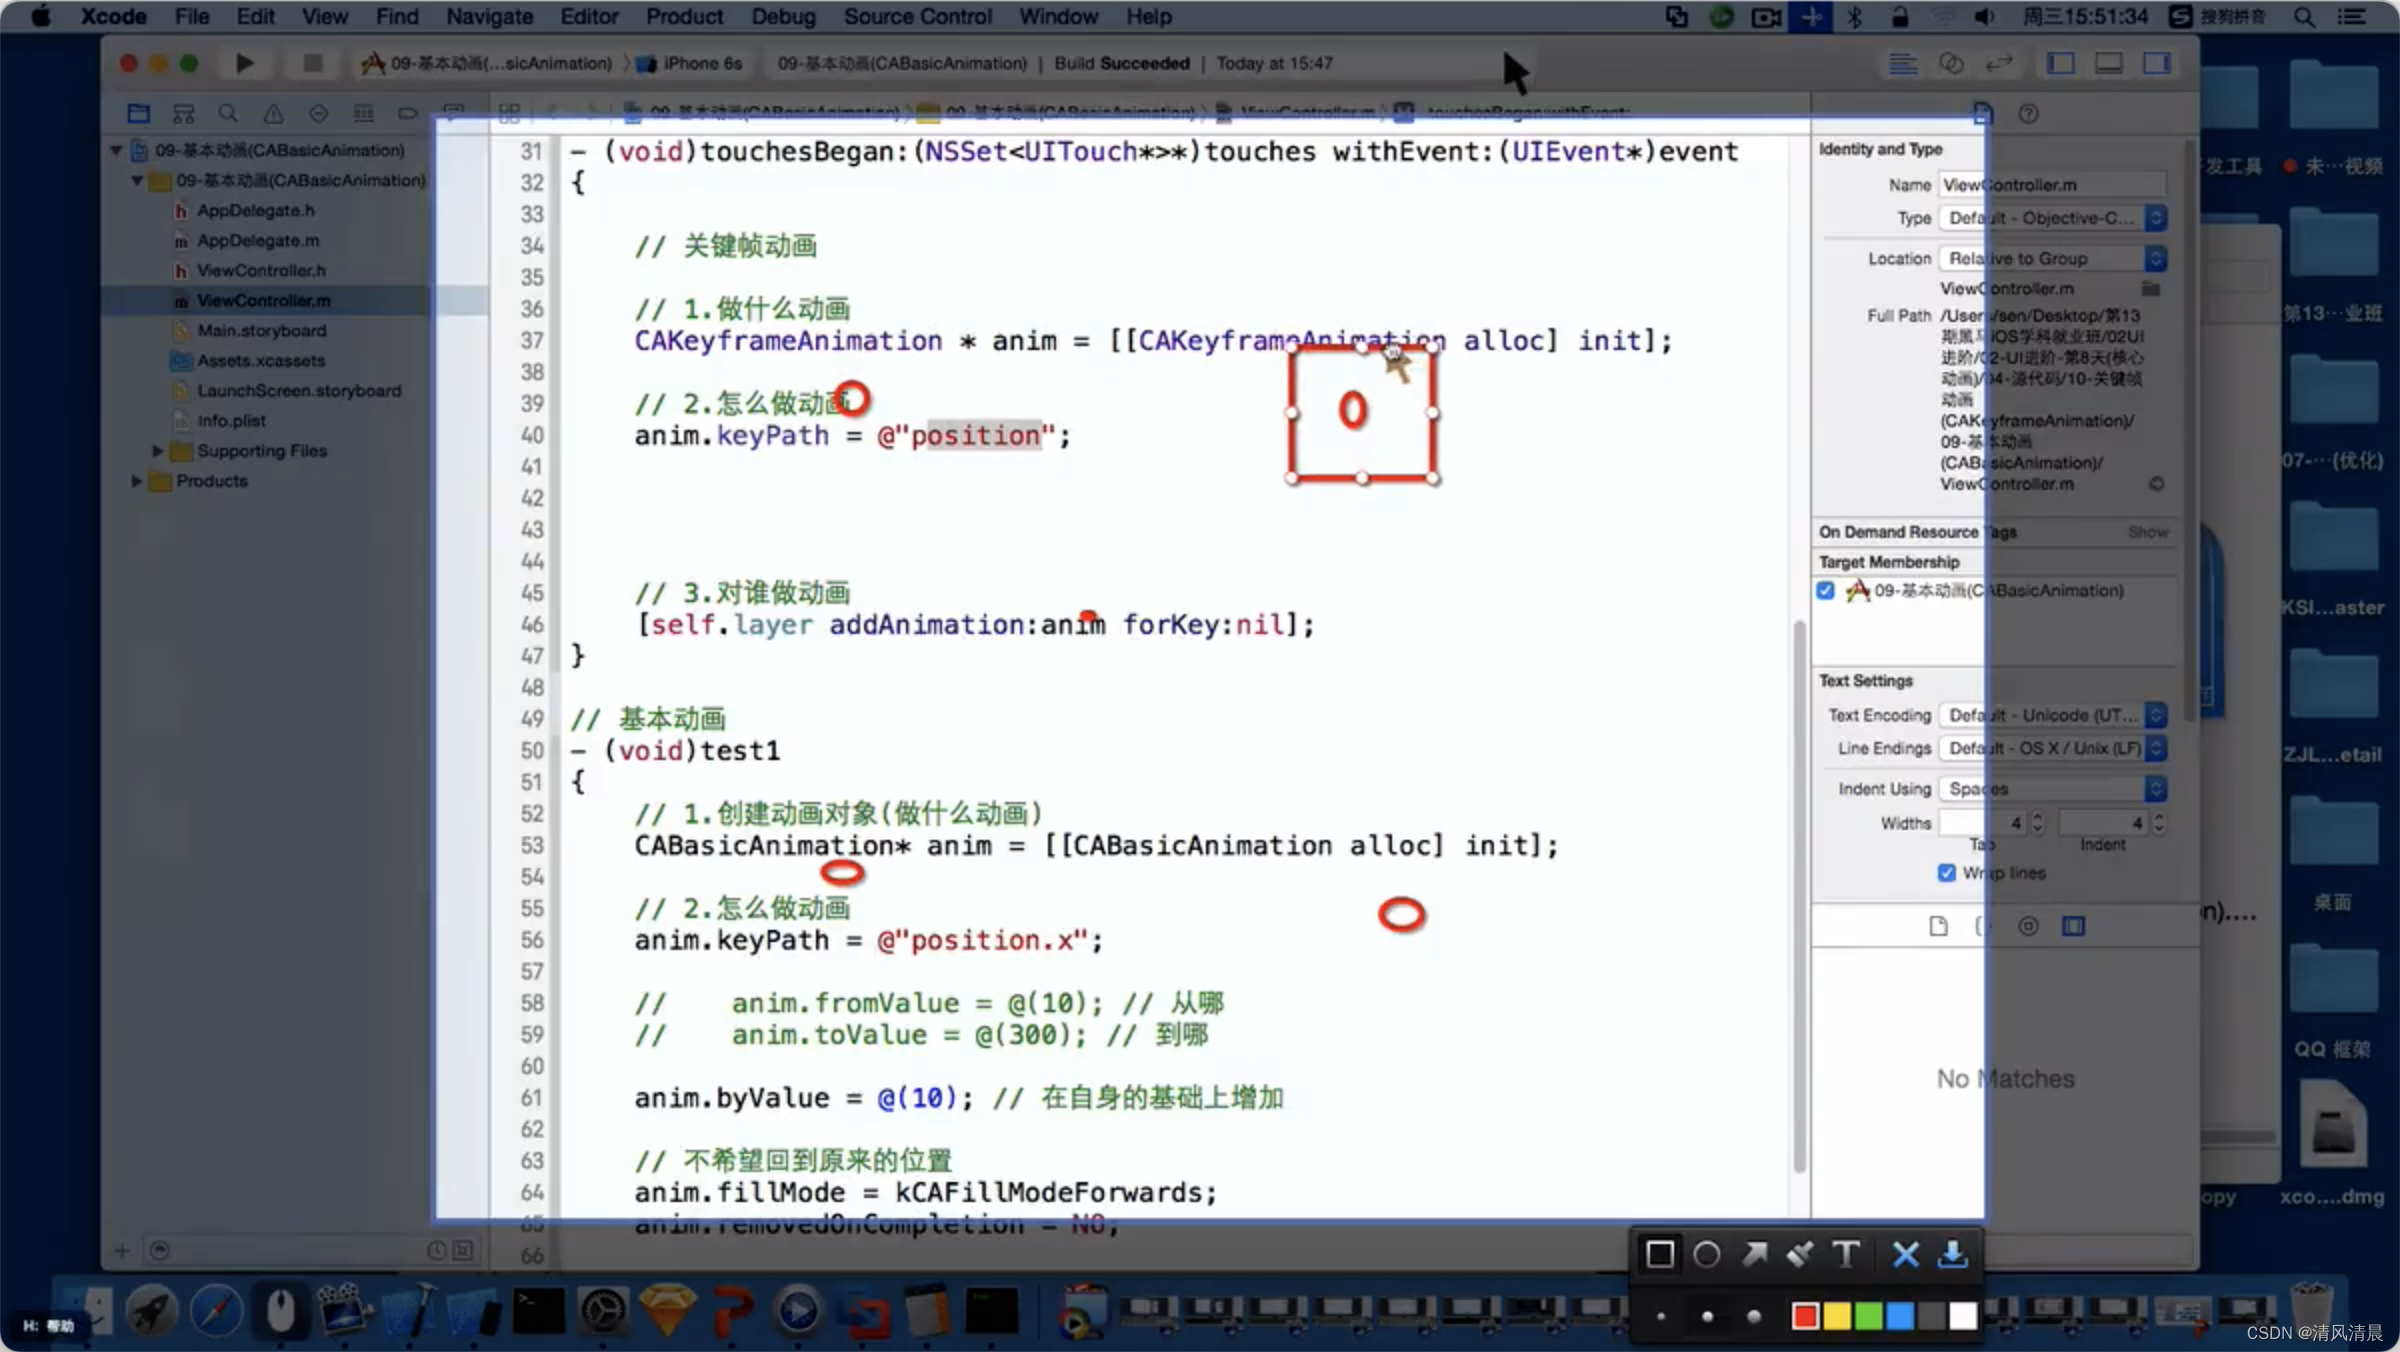Screen dimensions: 2400x1352
Task: Click the delete annotation icon
Action: (x=1904, y=1256)
